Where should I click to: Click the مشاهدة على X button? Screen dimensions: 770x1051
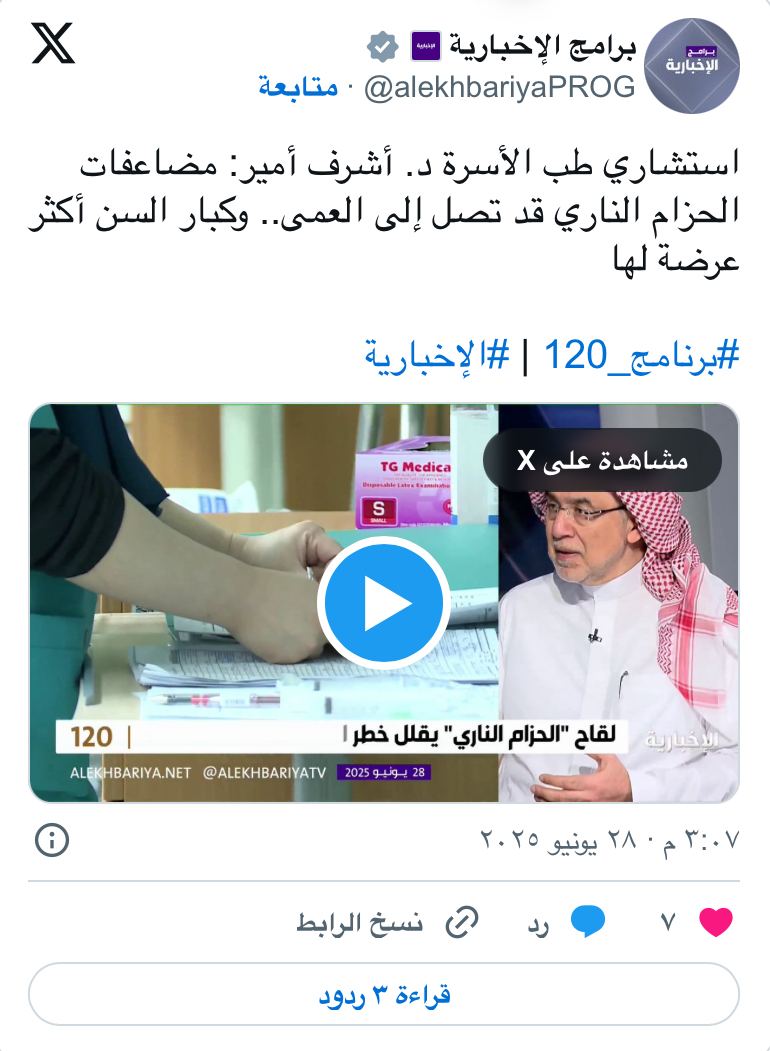pos(602,460)
